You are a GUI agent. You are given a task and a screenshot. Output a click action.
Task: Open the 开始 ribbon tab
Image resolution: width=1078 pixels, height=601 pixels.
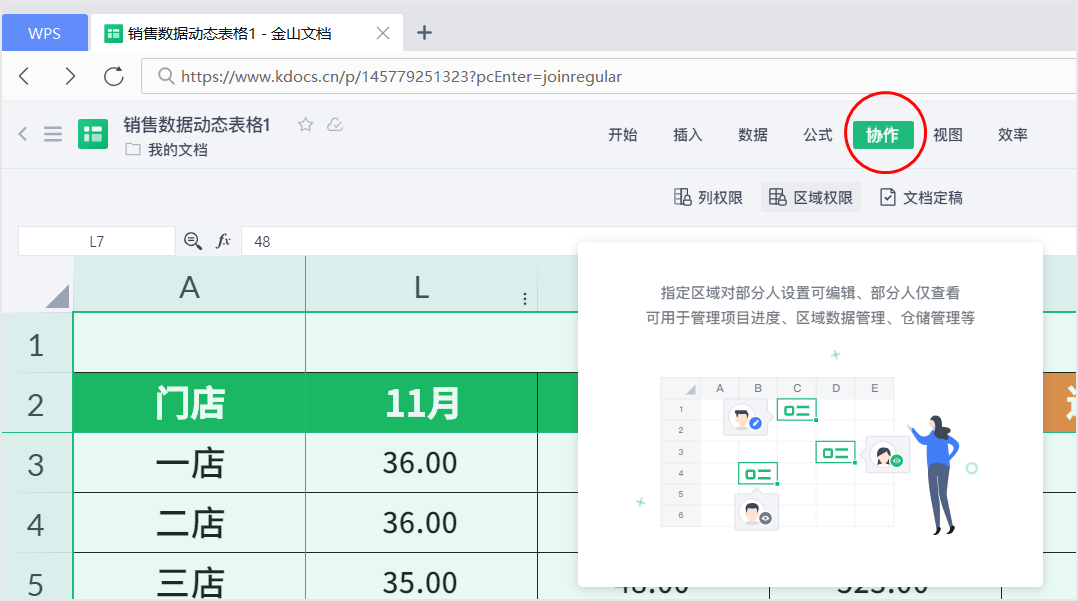coord(623,134)
